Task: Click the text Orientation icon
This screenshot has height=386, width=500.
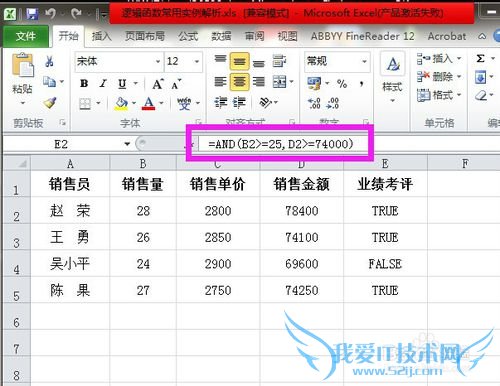Action: coord(266,103)
